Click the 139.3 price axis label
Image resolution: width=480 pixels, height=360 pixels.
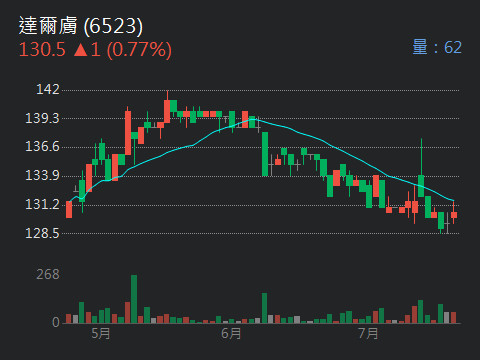pyautogui.click(x=42, y=118)
